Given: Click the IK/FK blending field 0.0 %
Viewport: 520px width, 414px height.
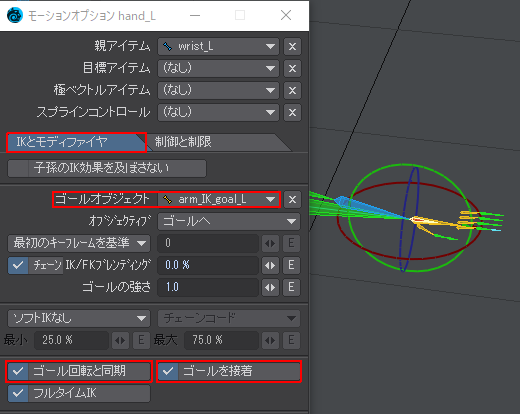Looking at the screenshot, I should pyautogui.click(x=208, y=265).
